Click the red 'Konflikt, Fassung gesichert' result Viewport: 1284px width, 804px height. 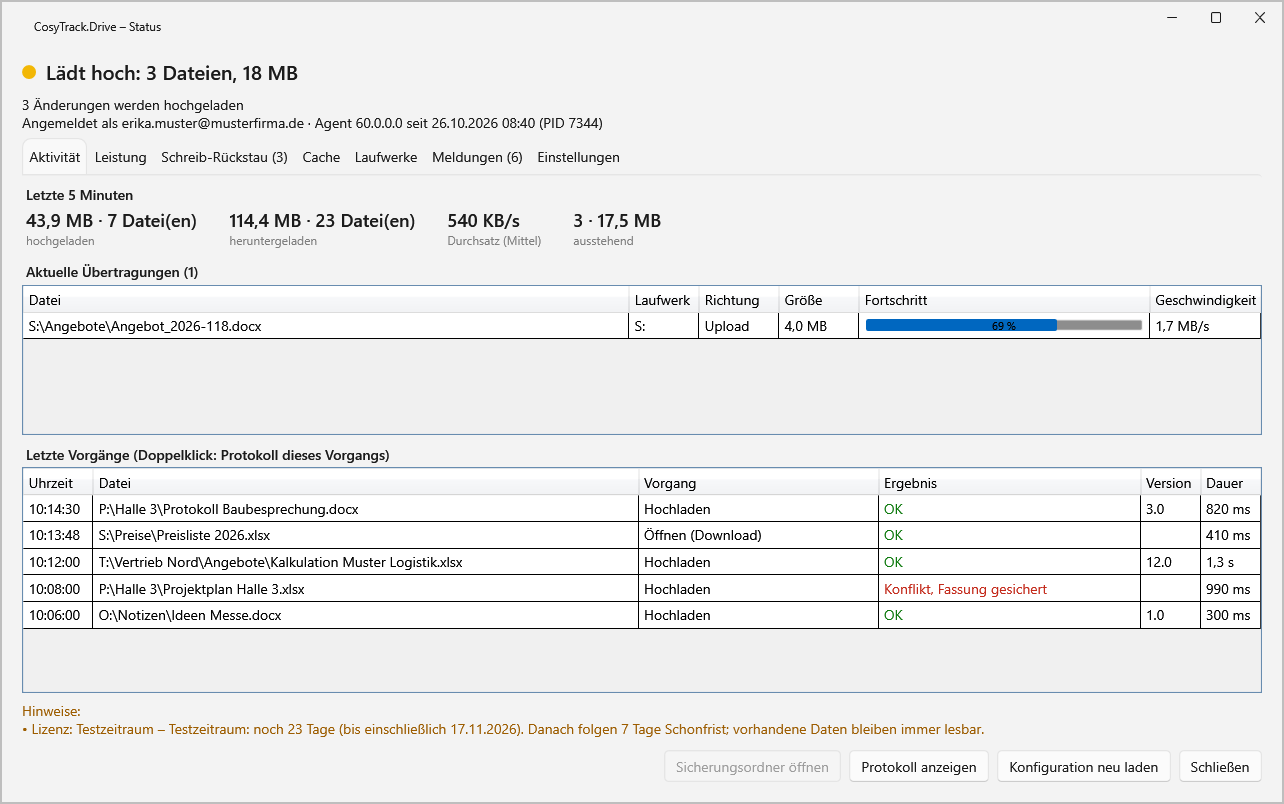(965, 589)
